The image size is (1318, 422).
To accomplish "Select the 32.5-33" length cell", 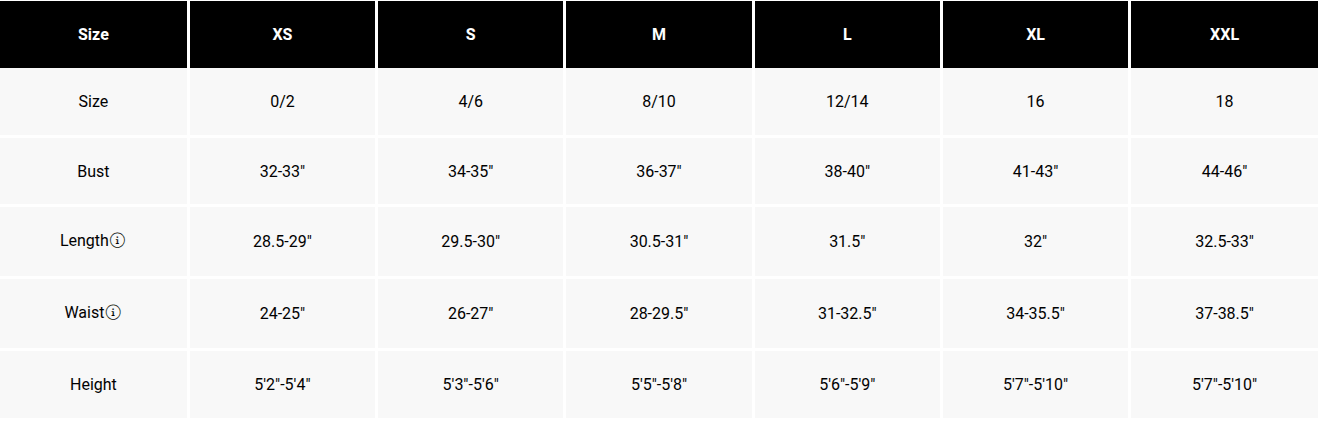I will click(x=1224, y=241).
